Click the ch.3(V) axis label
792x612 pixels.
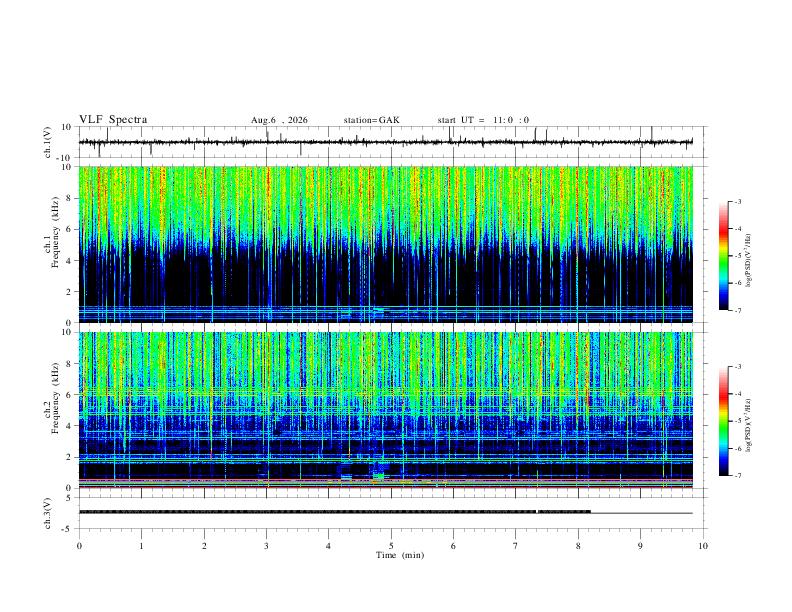(x=49, y=513)
